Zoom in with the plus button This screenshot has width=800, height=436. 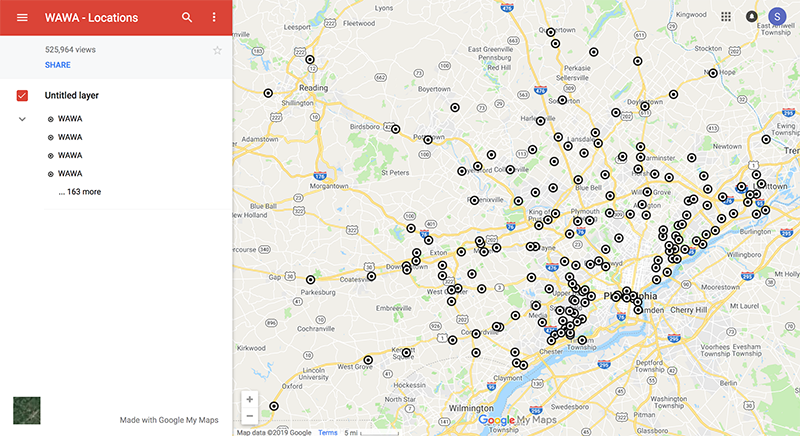click(x=249, y=399)
